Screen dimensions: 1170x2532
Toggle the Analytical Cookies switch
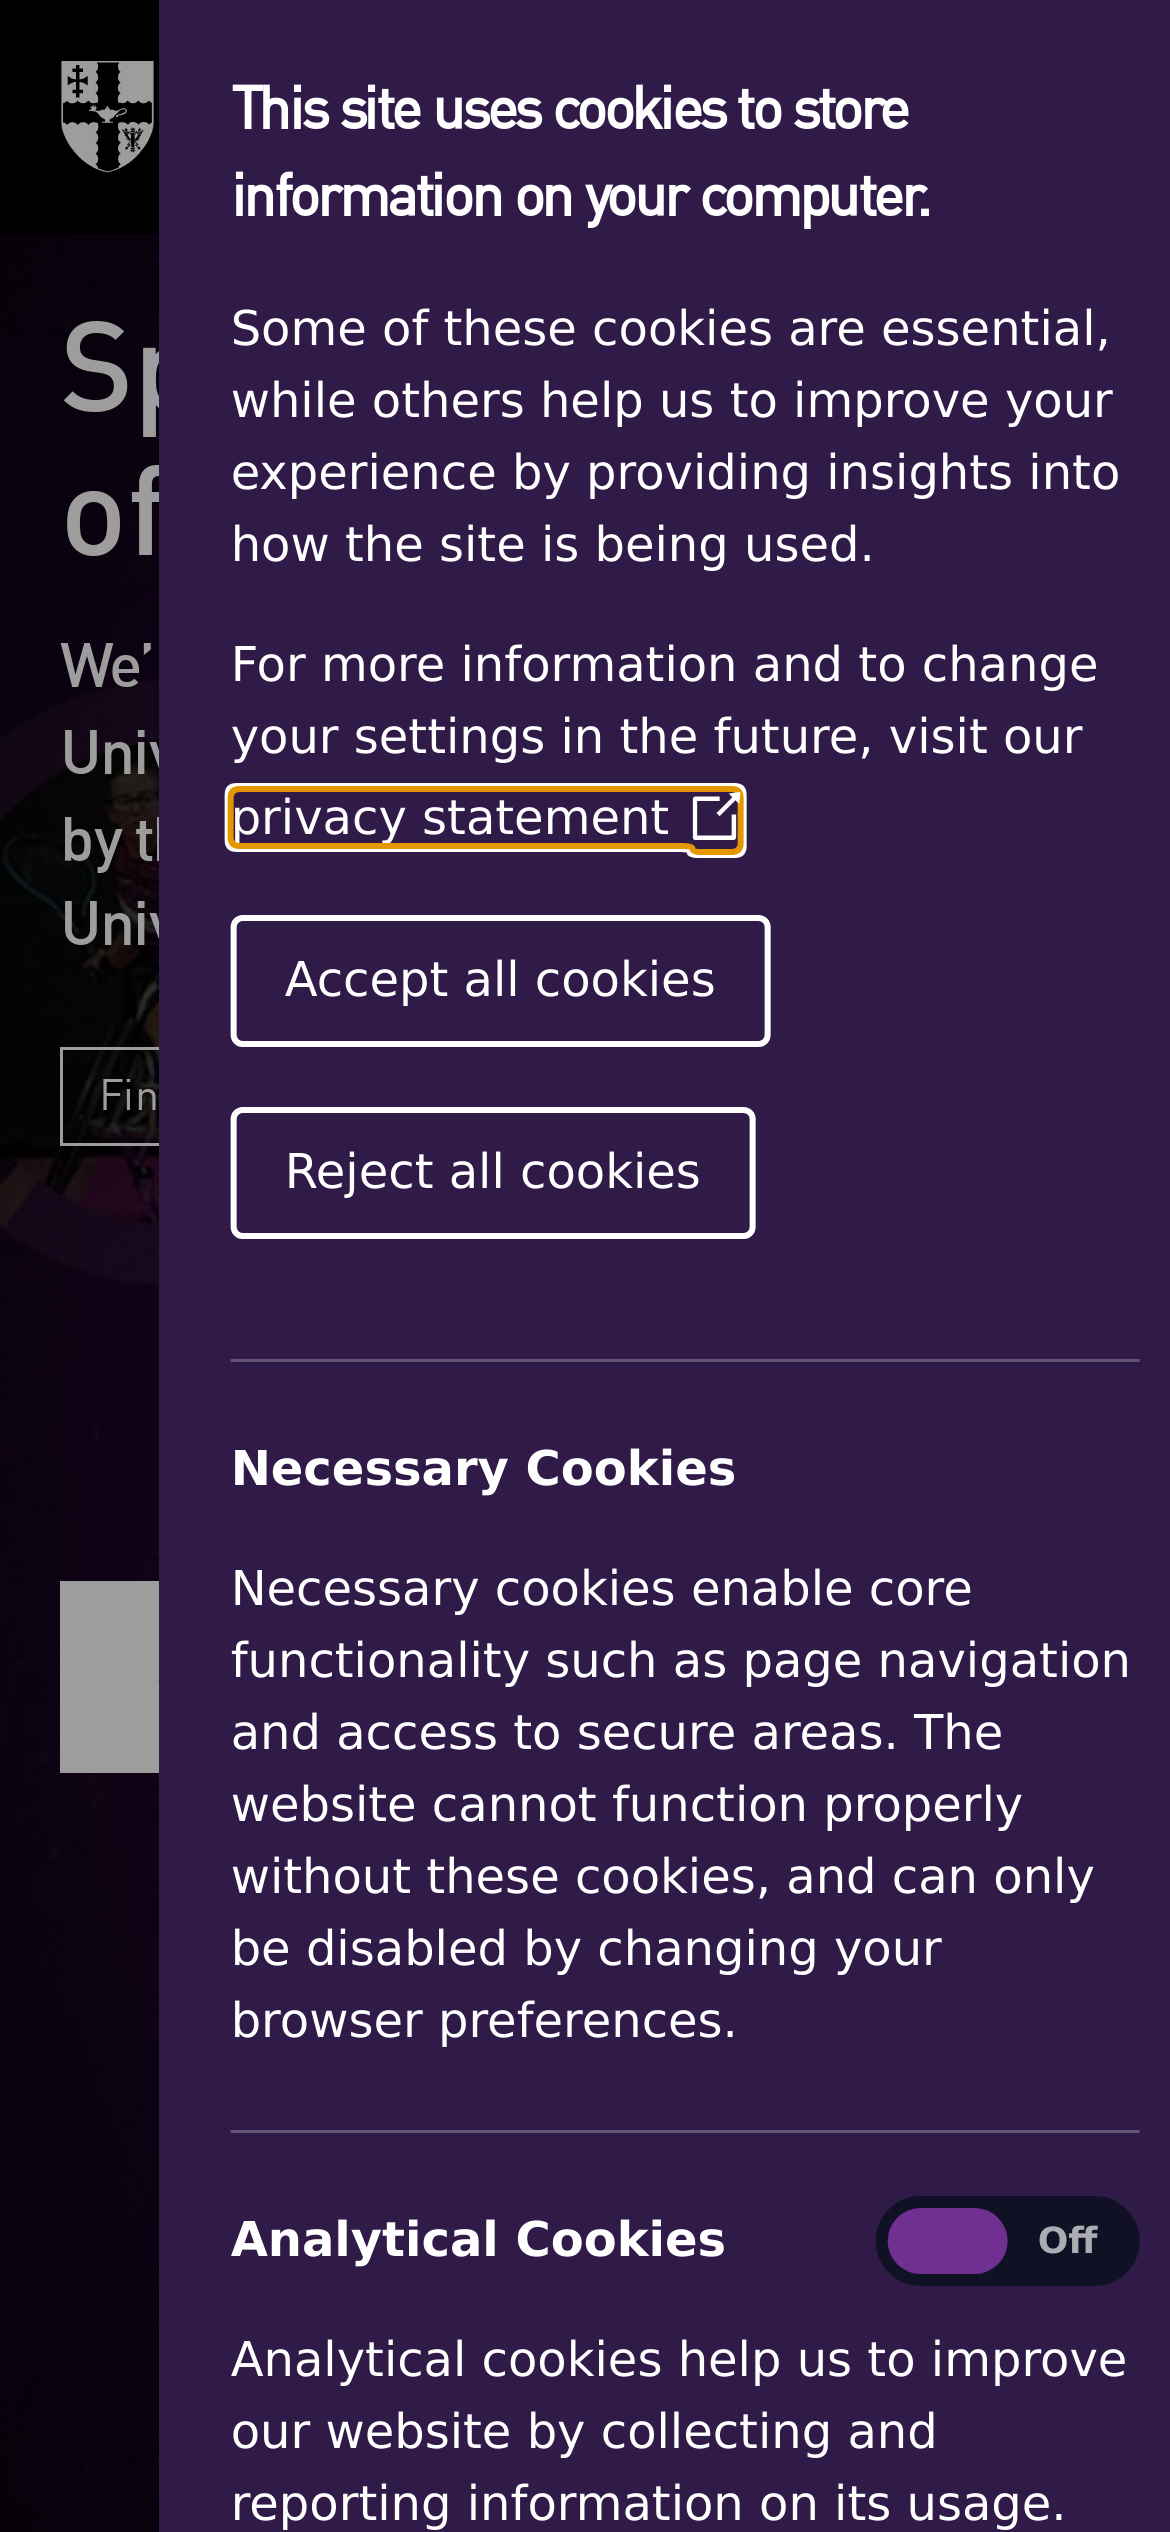1007,2241
